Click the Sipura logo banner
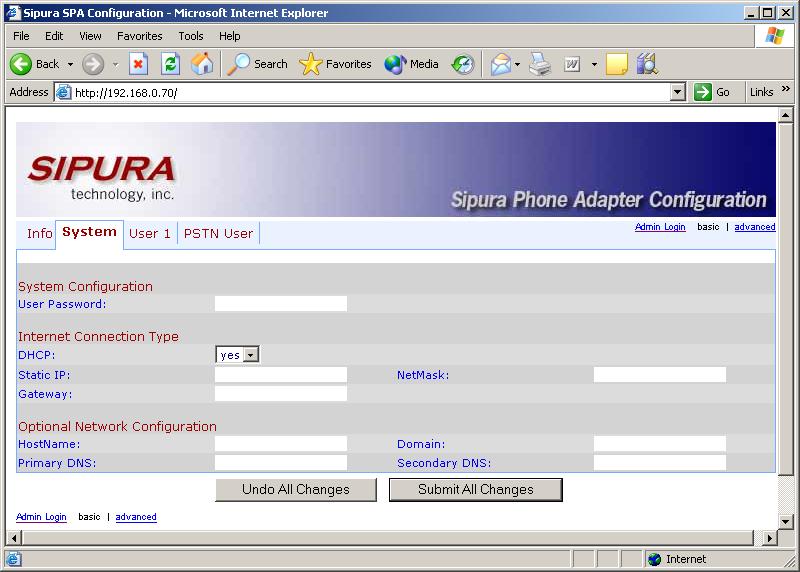The image size is (800, 572). pyautogui.click(x=395, y=169)
